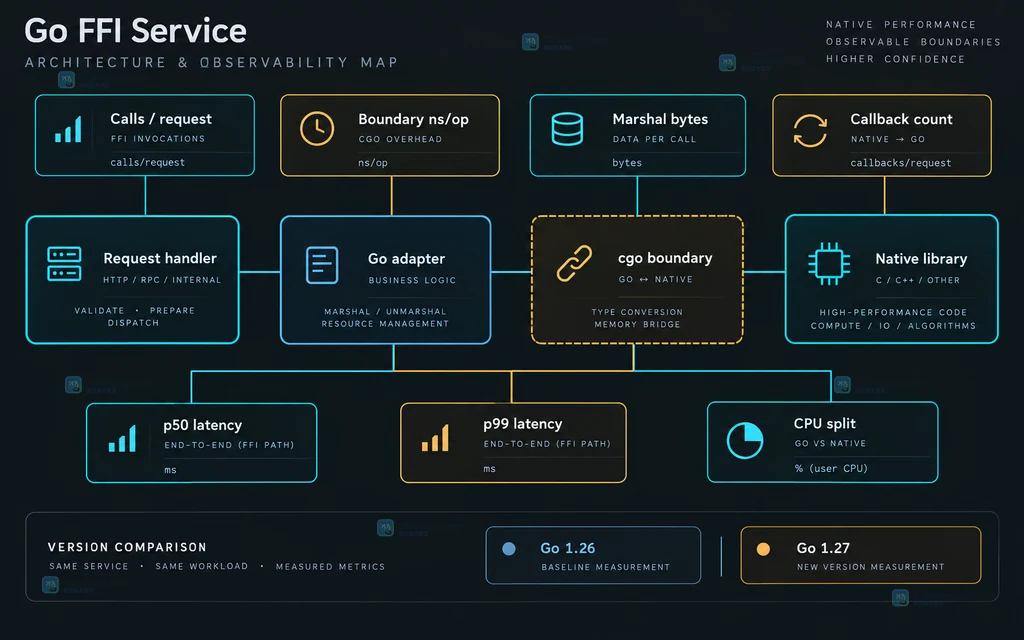Click the 'BUSINESS LOGIC' label
This screenshot has width=1024, height=640.
(412, 280)
